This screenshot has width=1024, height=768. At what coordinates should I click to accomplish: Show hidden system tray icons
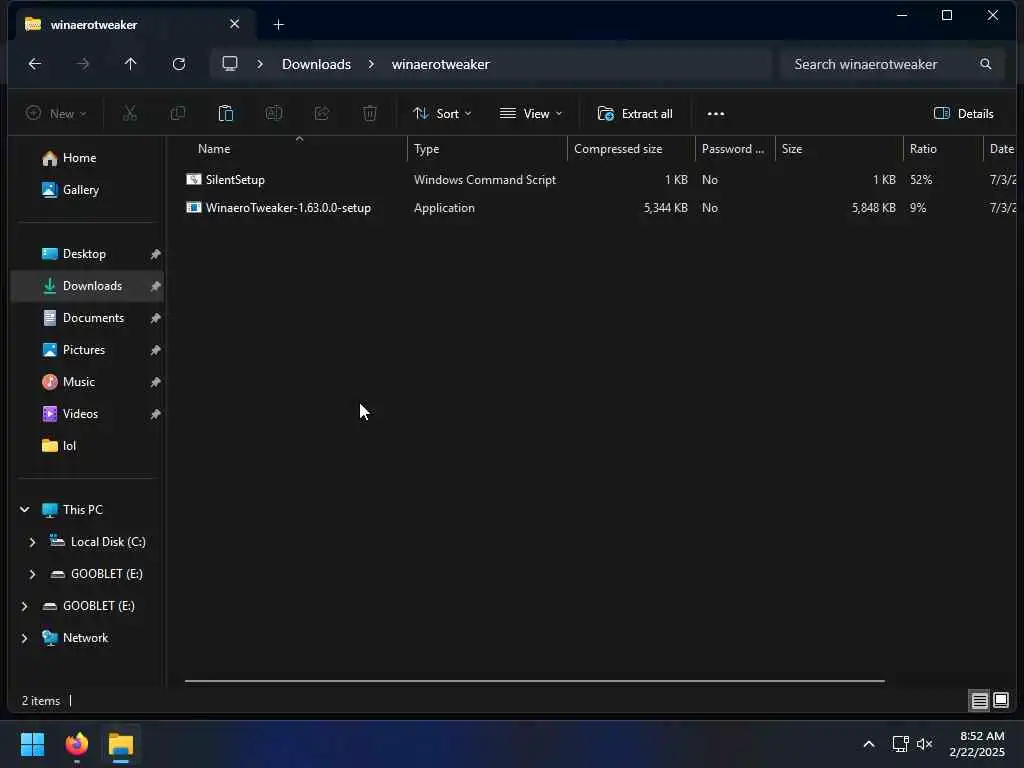(869, 744)
